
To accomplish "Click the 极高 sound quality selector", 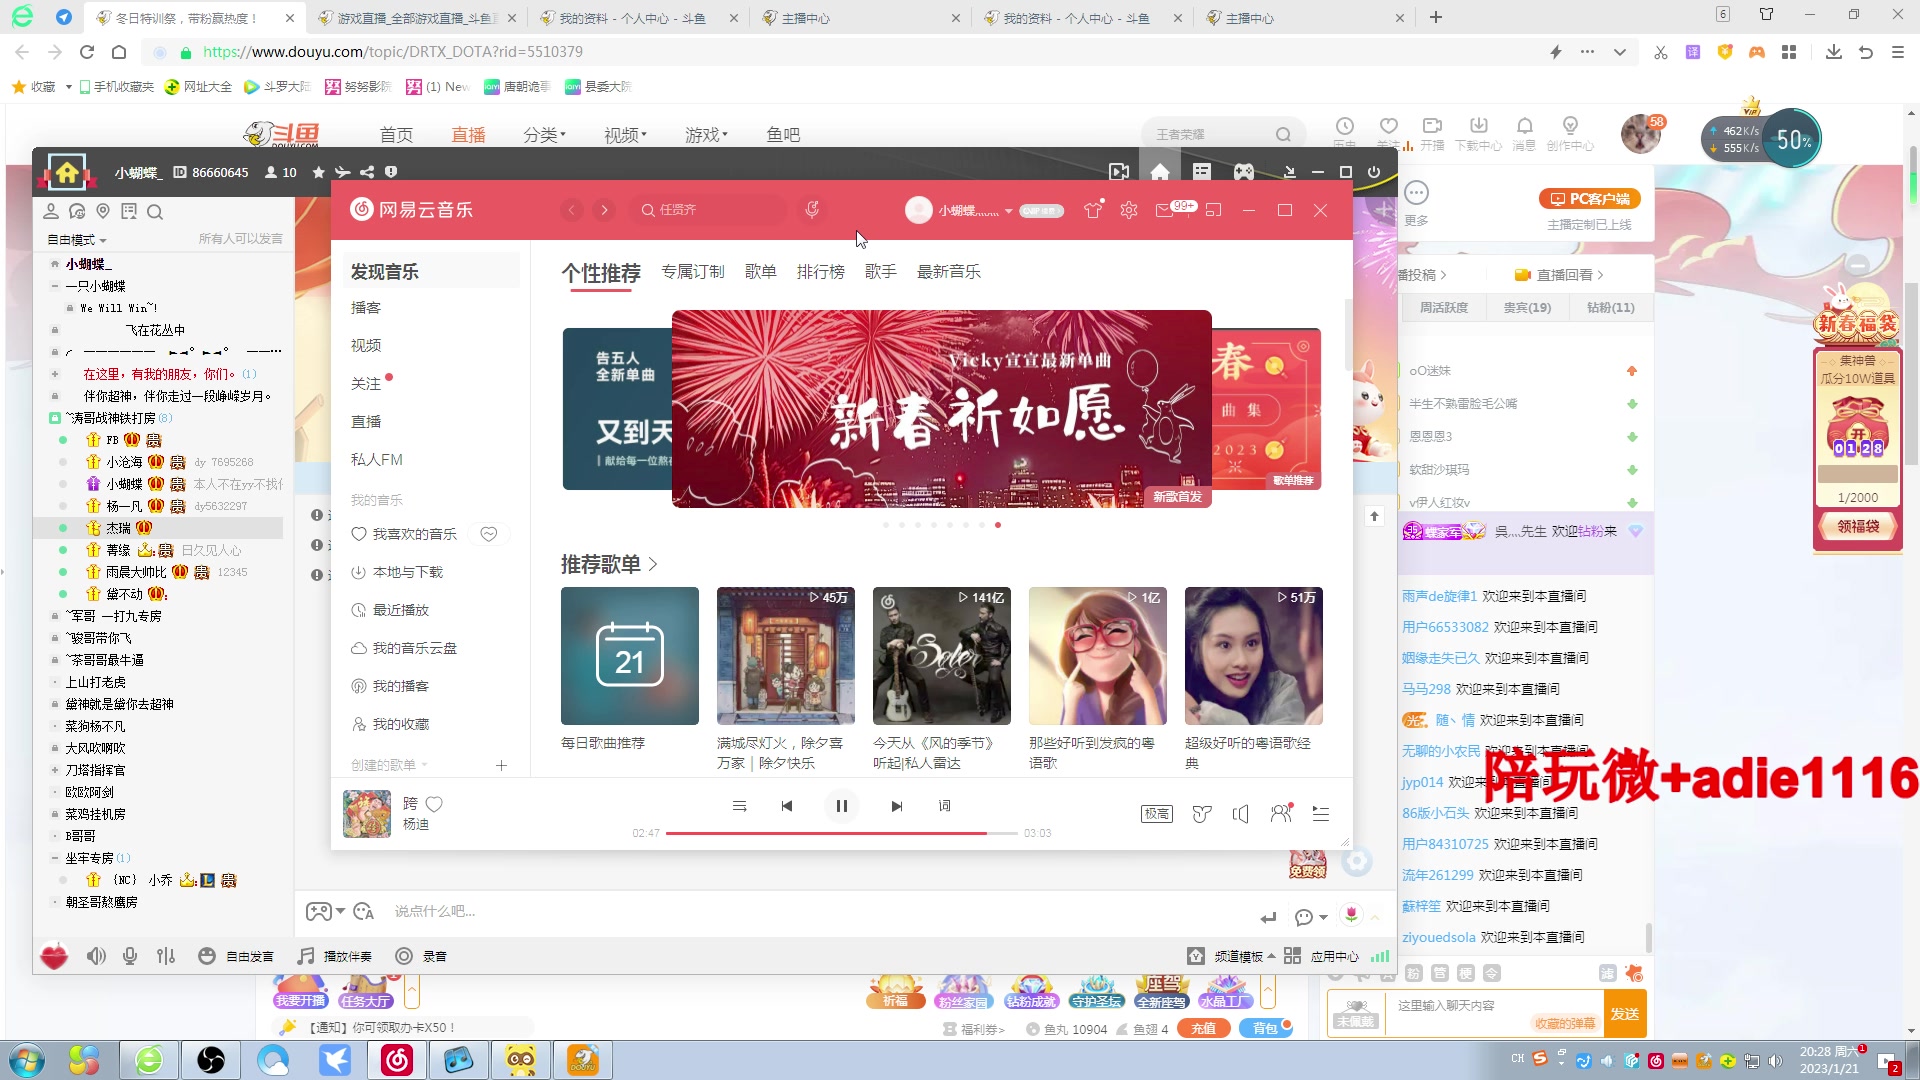I will point(1157,814).
